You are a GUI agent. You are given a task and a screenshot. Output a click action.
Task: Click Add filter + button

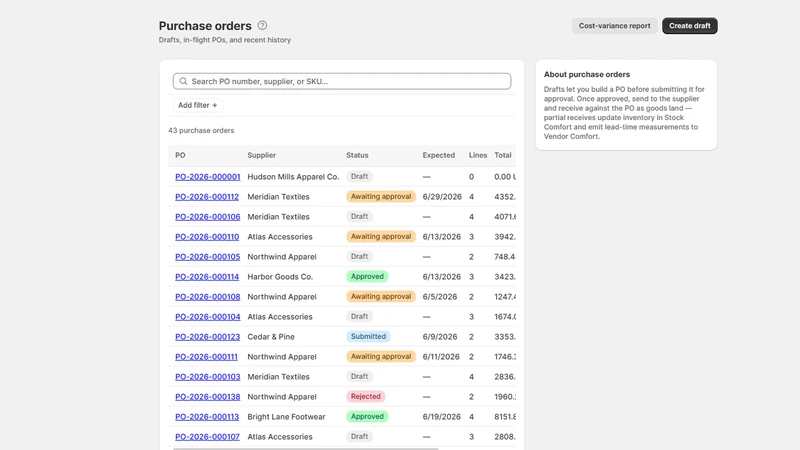point(197,105)
